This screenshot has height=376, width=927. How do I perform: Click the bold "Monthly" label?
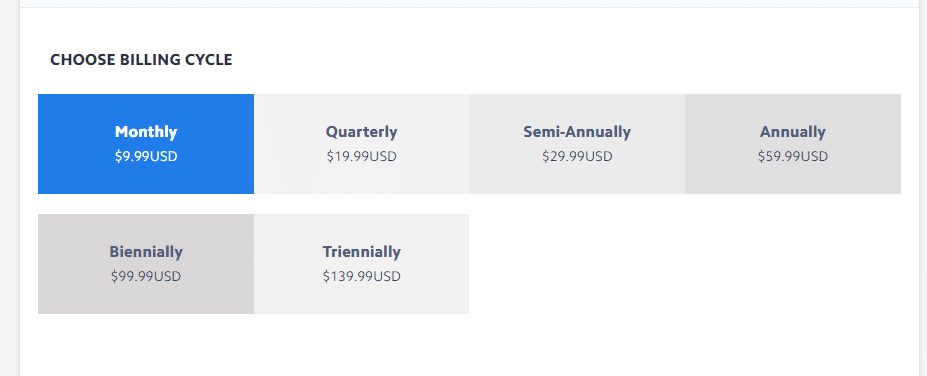pos(146,132)
